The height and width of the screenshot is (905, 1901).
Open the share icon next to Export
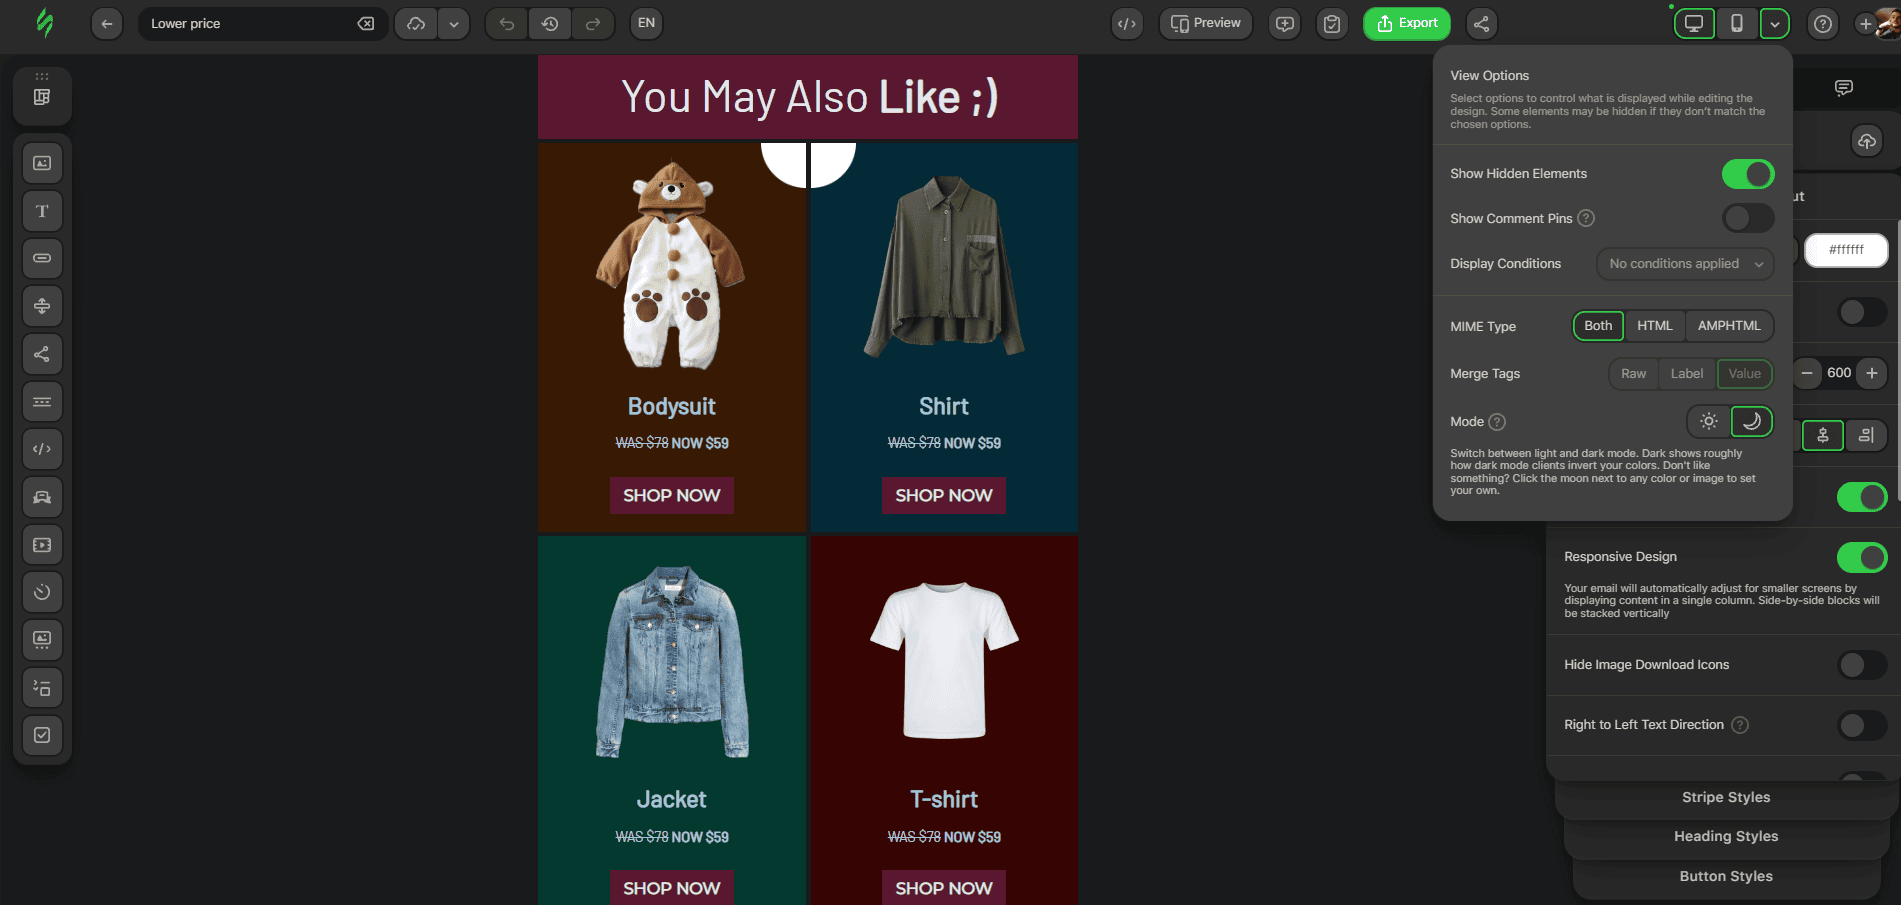tap(1482, 23)
